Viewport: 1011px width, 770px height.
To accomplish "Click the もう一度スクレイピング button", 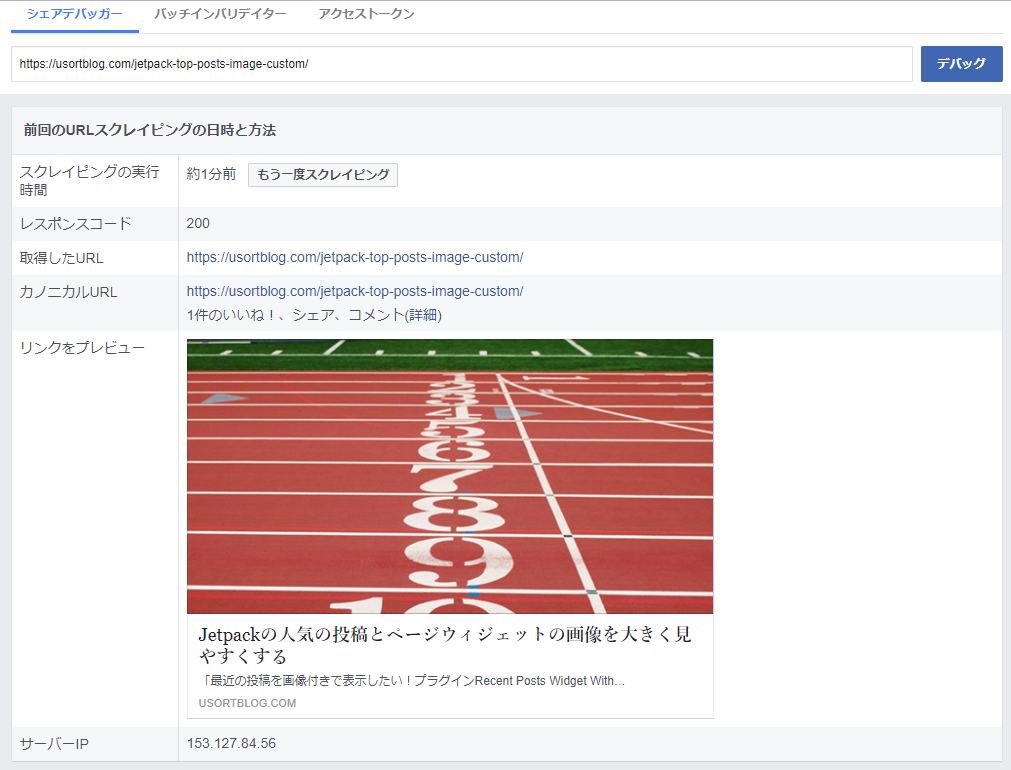I will tap(323, 175).
